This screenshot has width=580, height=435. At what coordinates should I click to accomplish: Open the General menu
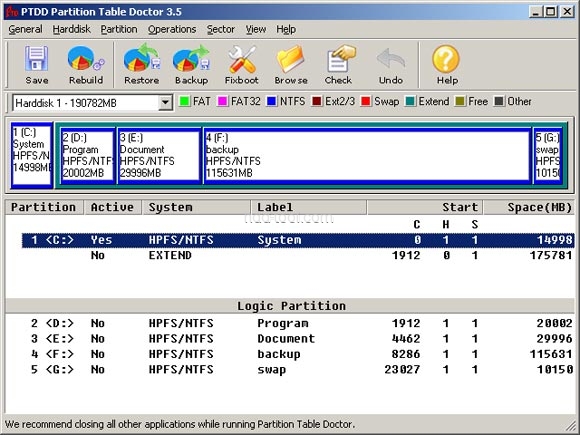25,29
